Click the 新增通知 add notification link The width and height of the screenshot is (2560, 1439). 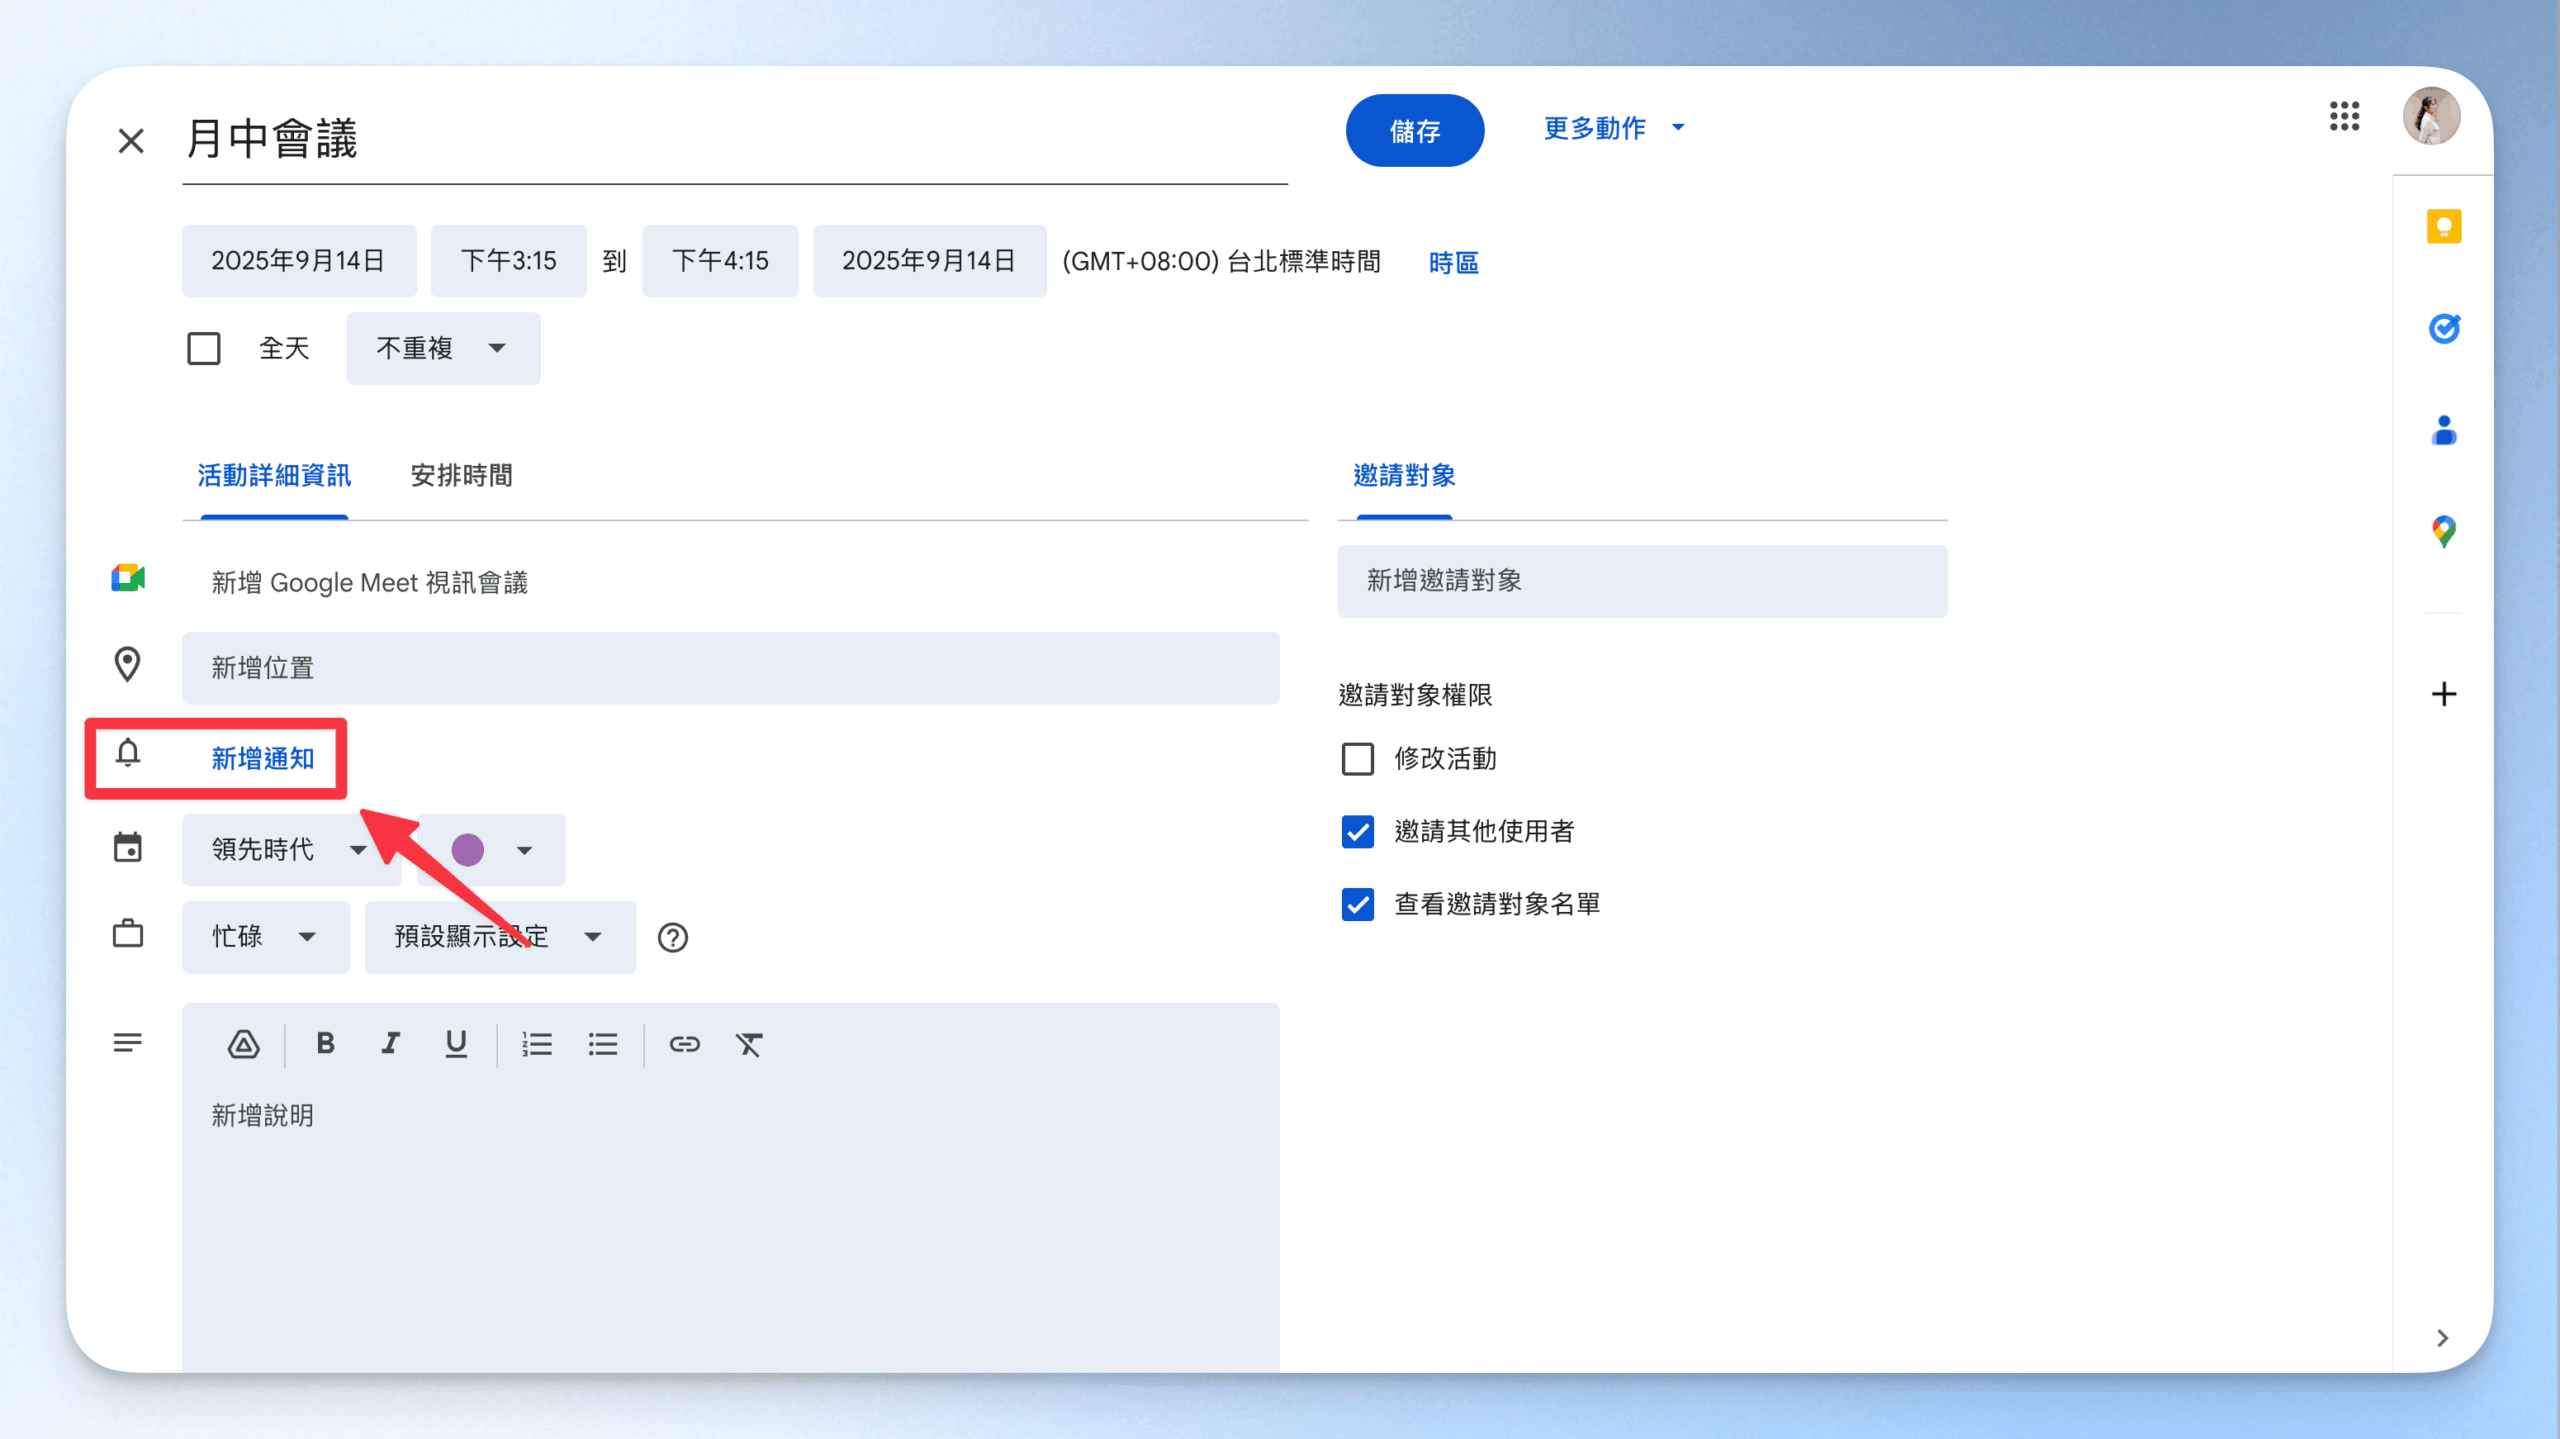click(262, 759)
